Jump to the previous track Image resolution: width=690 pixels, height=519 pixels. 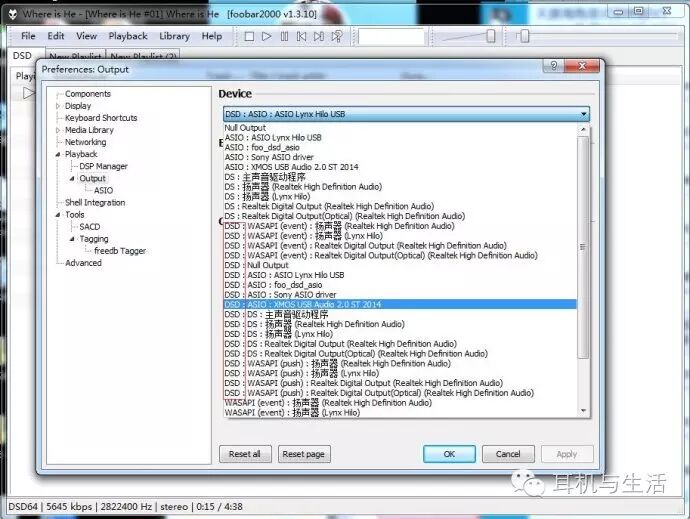pos(301,37)
